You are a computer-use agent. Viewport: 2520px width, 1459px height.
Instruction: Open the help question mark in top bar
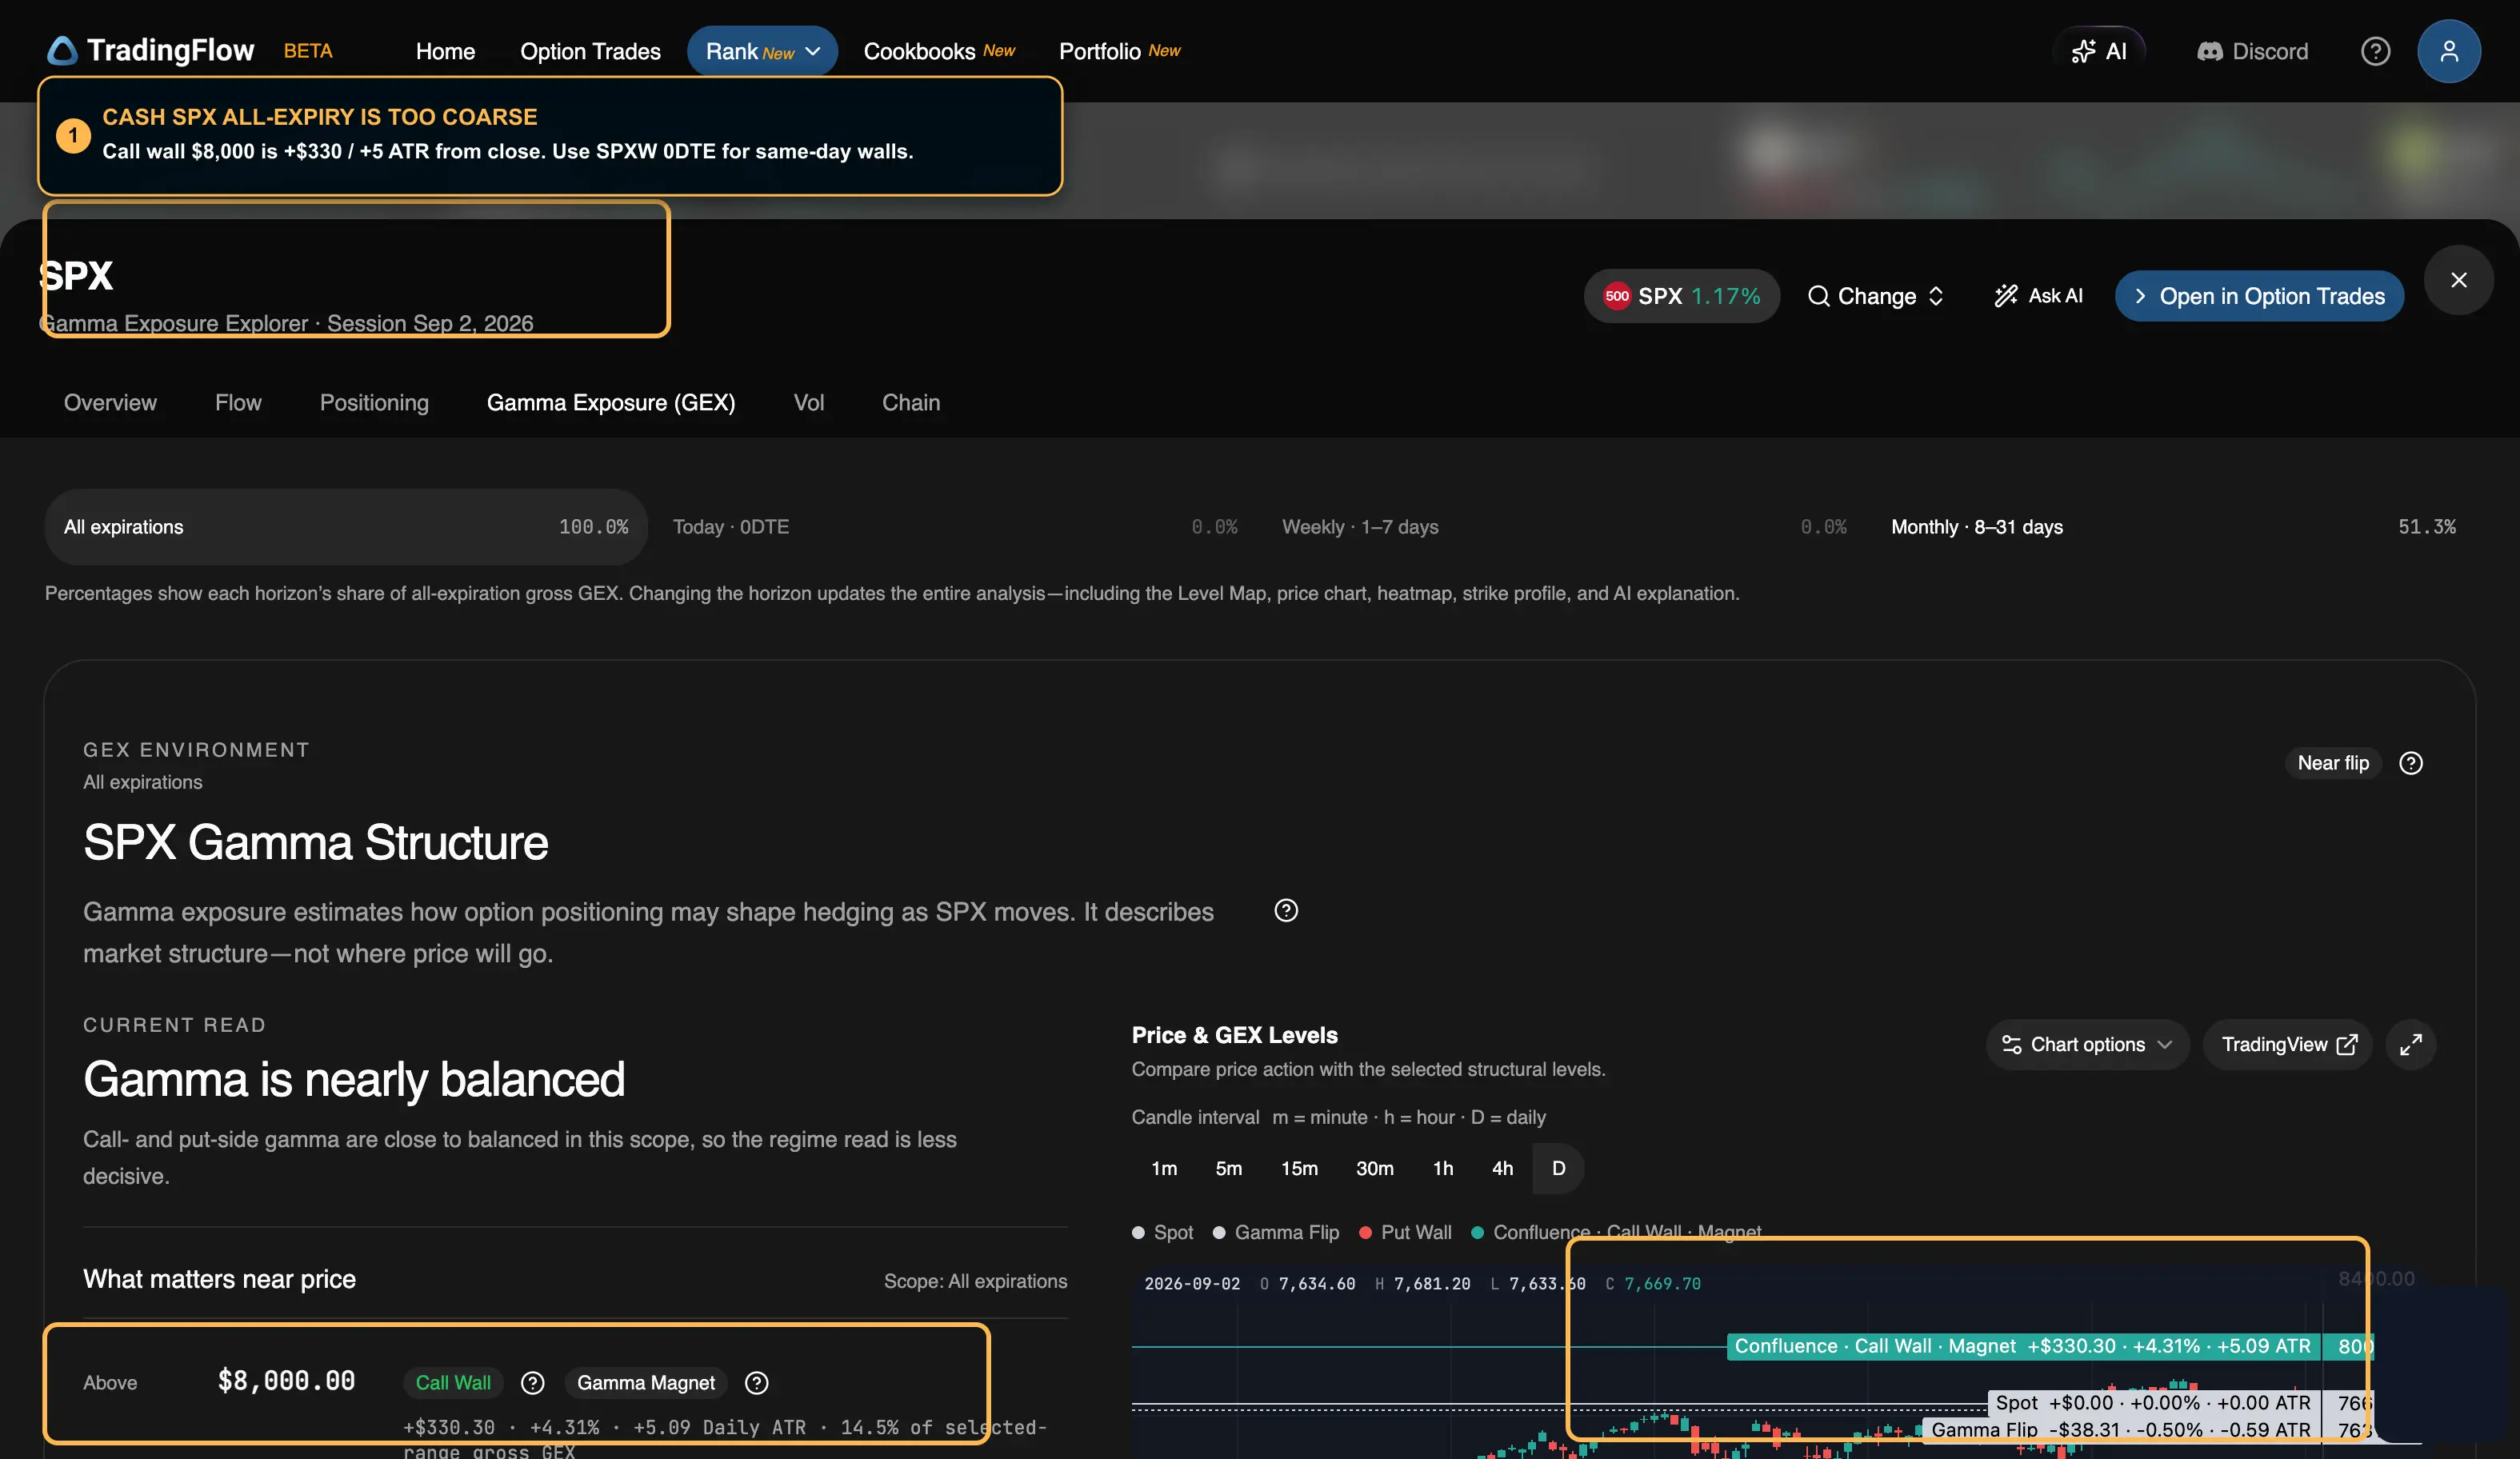click(2375, 51)
